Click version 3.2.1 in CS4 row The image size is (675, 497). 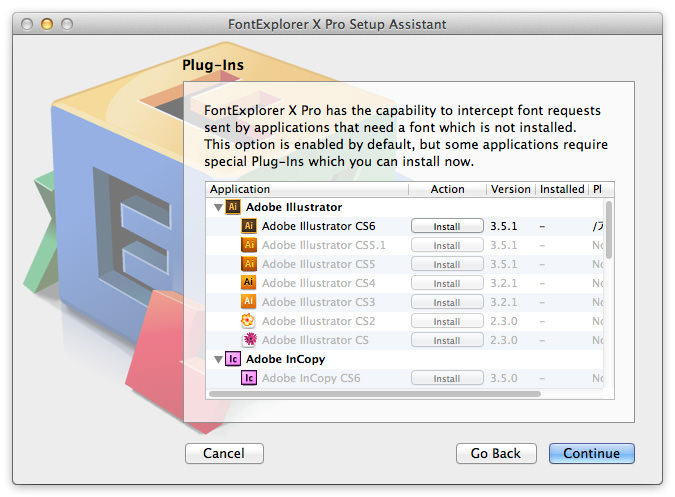[504, 283]
